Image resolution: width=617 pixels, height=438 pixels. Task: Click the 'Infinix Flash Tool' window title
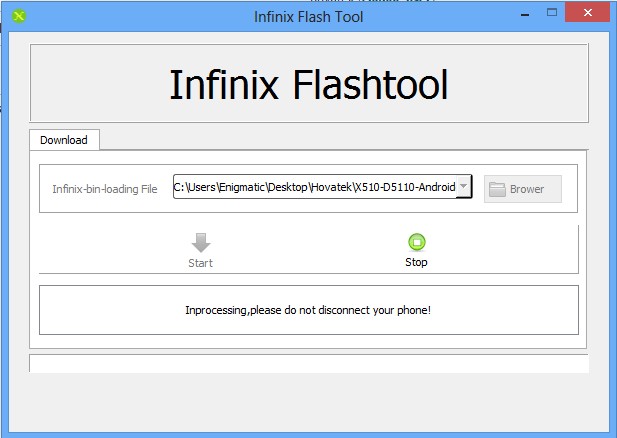pyautogui.click(x=308, y=17)
